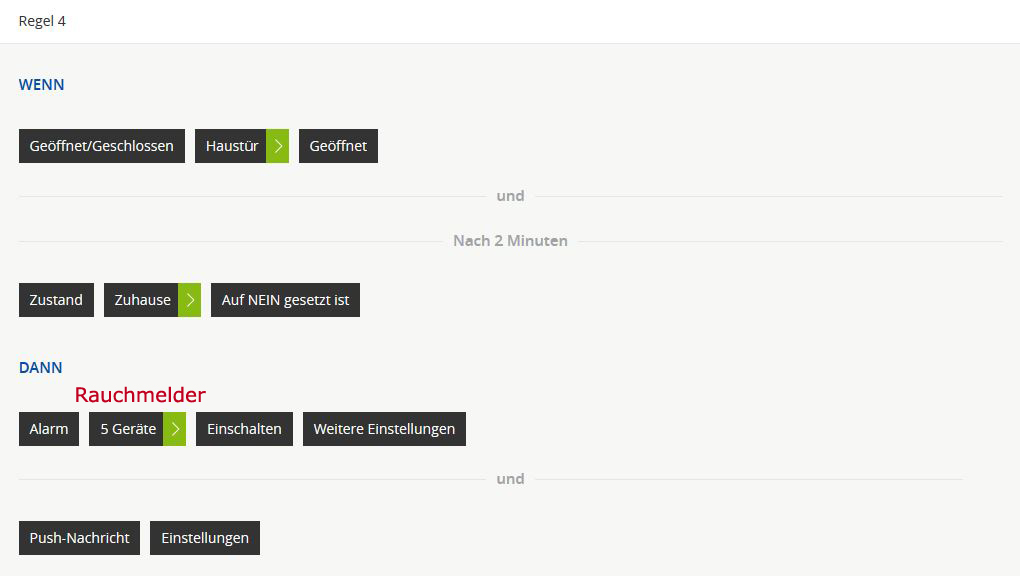1020x576 pixels.
Task: Open the Zuhause state selector
Action: [x=142, y=300]
